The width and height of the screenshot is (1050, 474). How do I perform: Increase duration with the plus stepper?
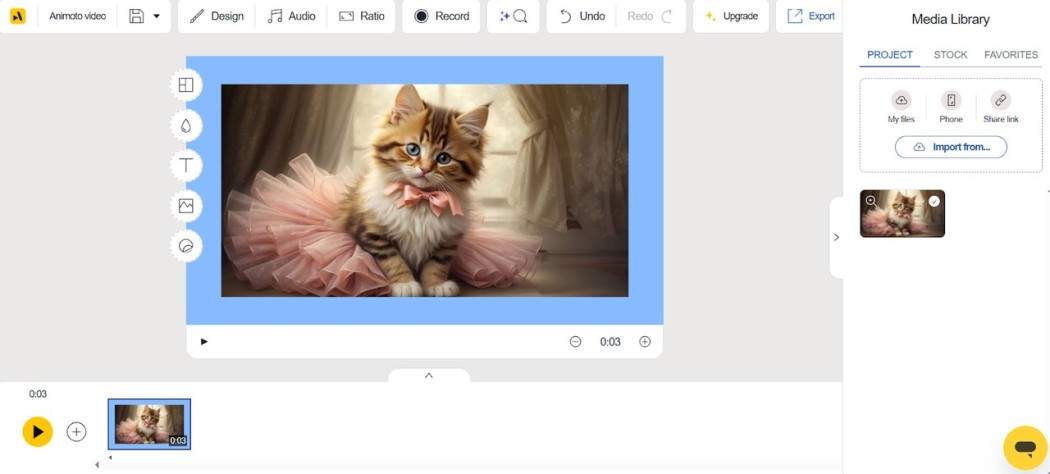(x=645, y=342)
